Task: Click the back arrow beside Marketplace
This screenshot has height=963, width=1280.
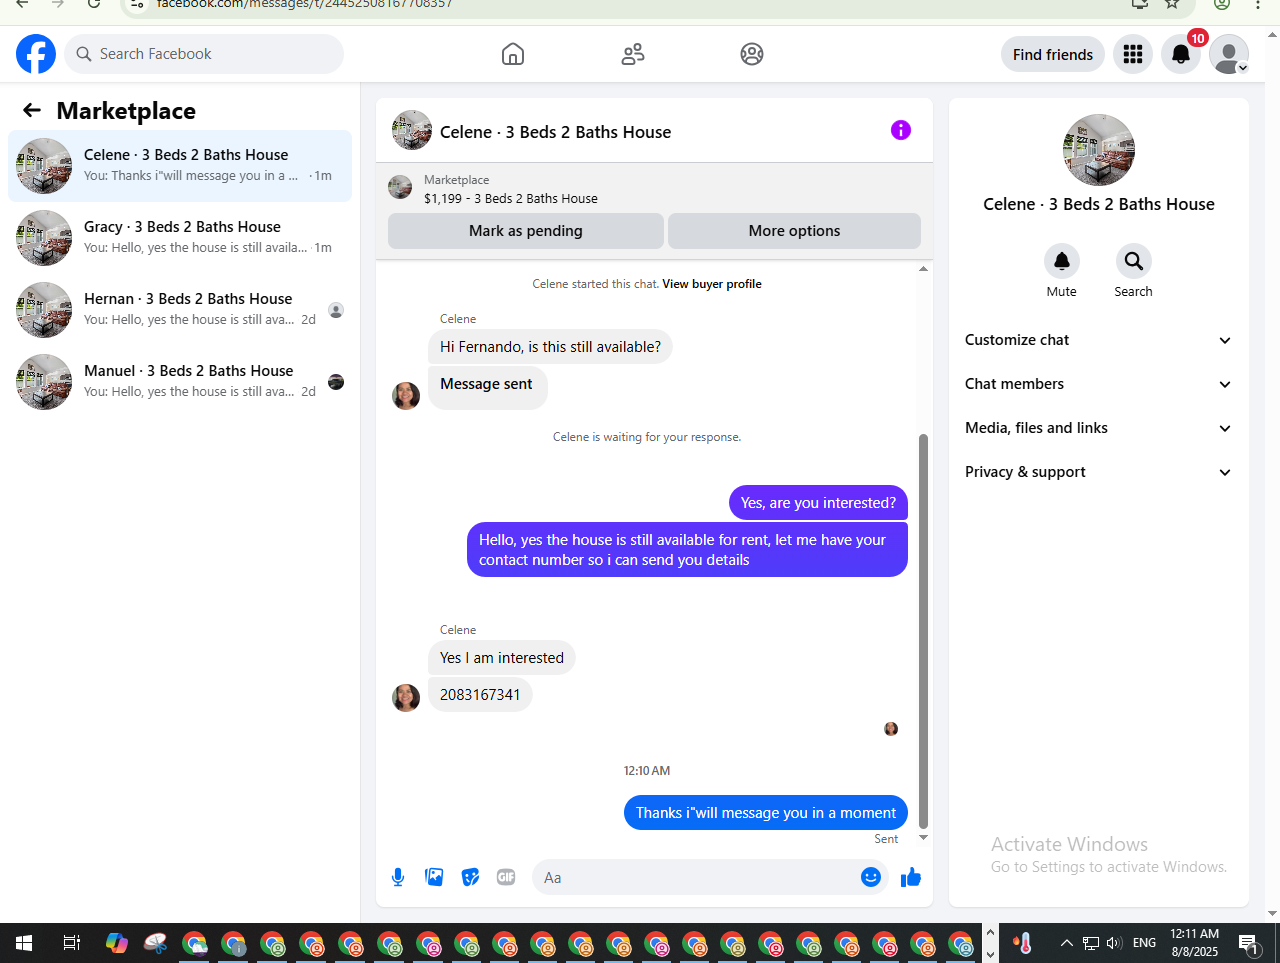Action: (x=32, y=110)
